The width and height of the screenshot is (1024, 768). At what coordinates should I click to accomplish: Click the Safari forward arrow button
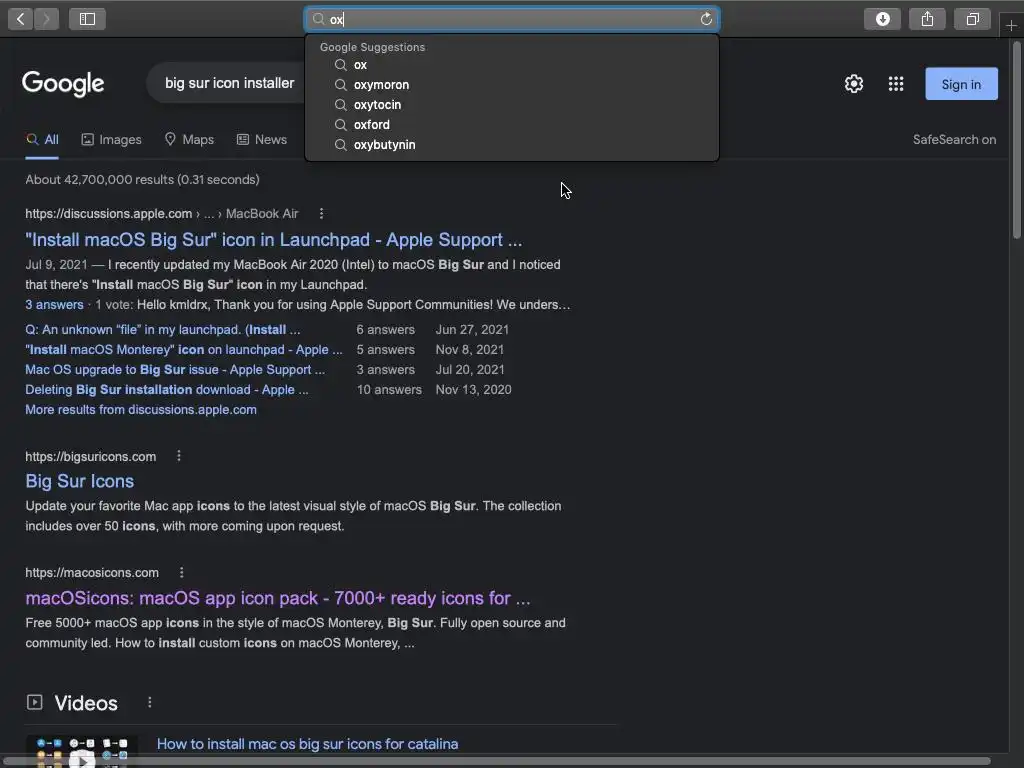[46, 19]
